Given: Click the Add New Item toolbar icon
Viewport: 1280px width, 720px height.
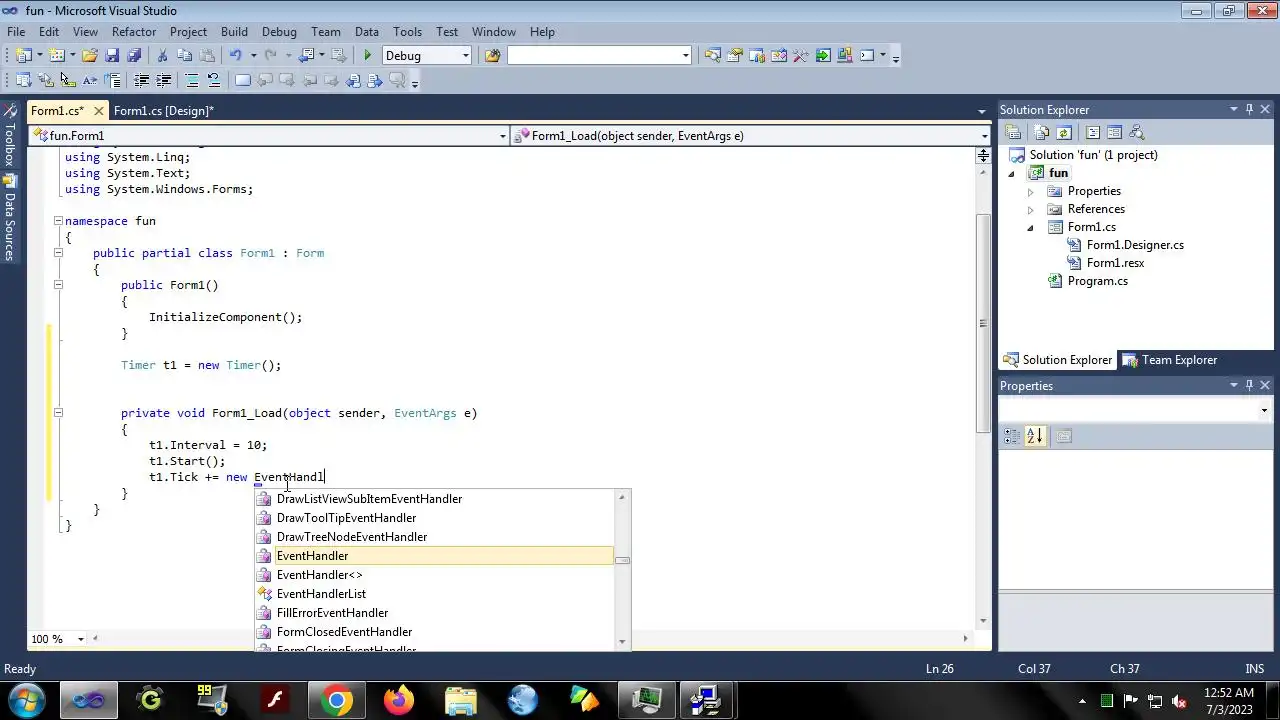Looking at the screenshot, I should click(57, 55).
